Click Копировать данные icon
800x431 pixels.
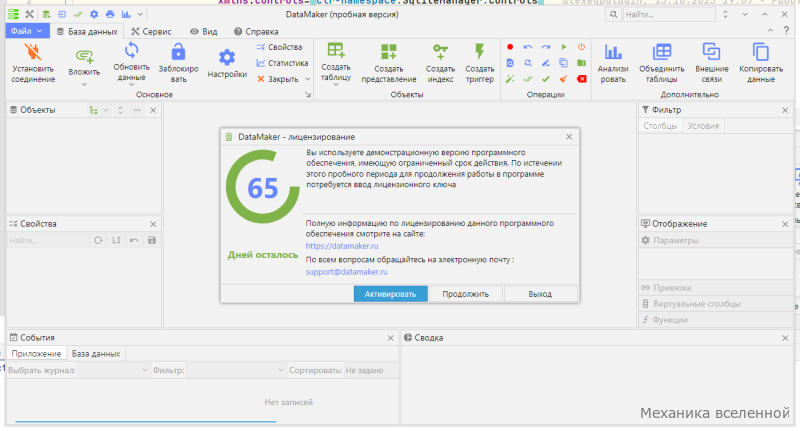(761, 52)
